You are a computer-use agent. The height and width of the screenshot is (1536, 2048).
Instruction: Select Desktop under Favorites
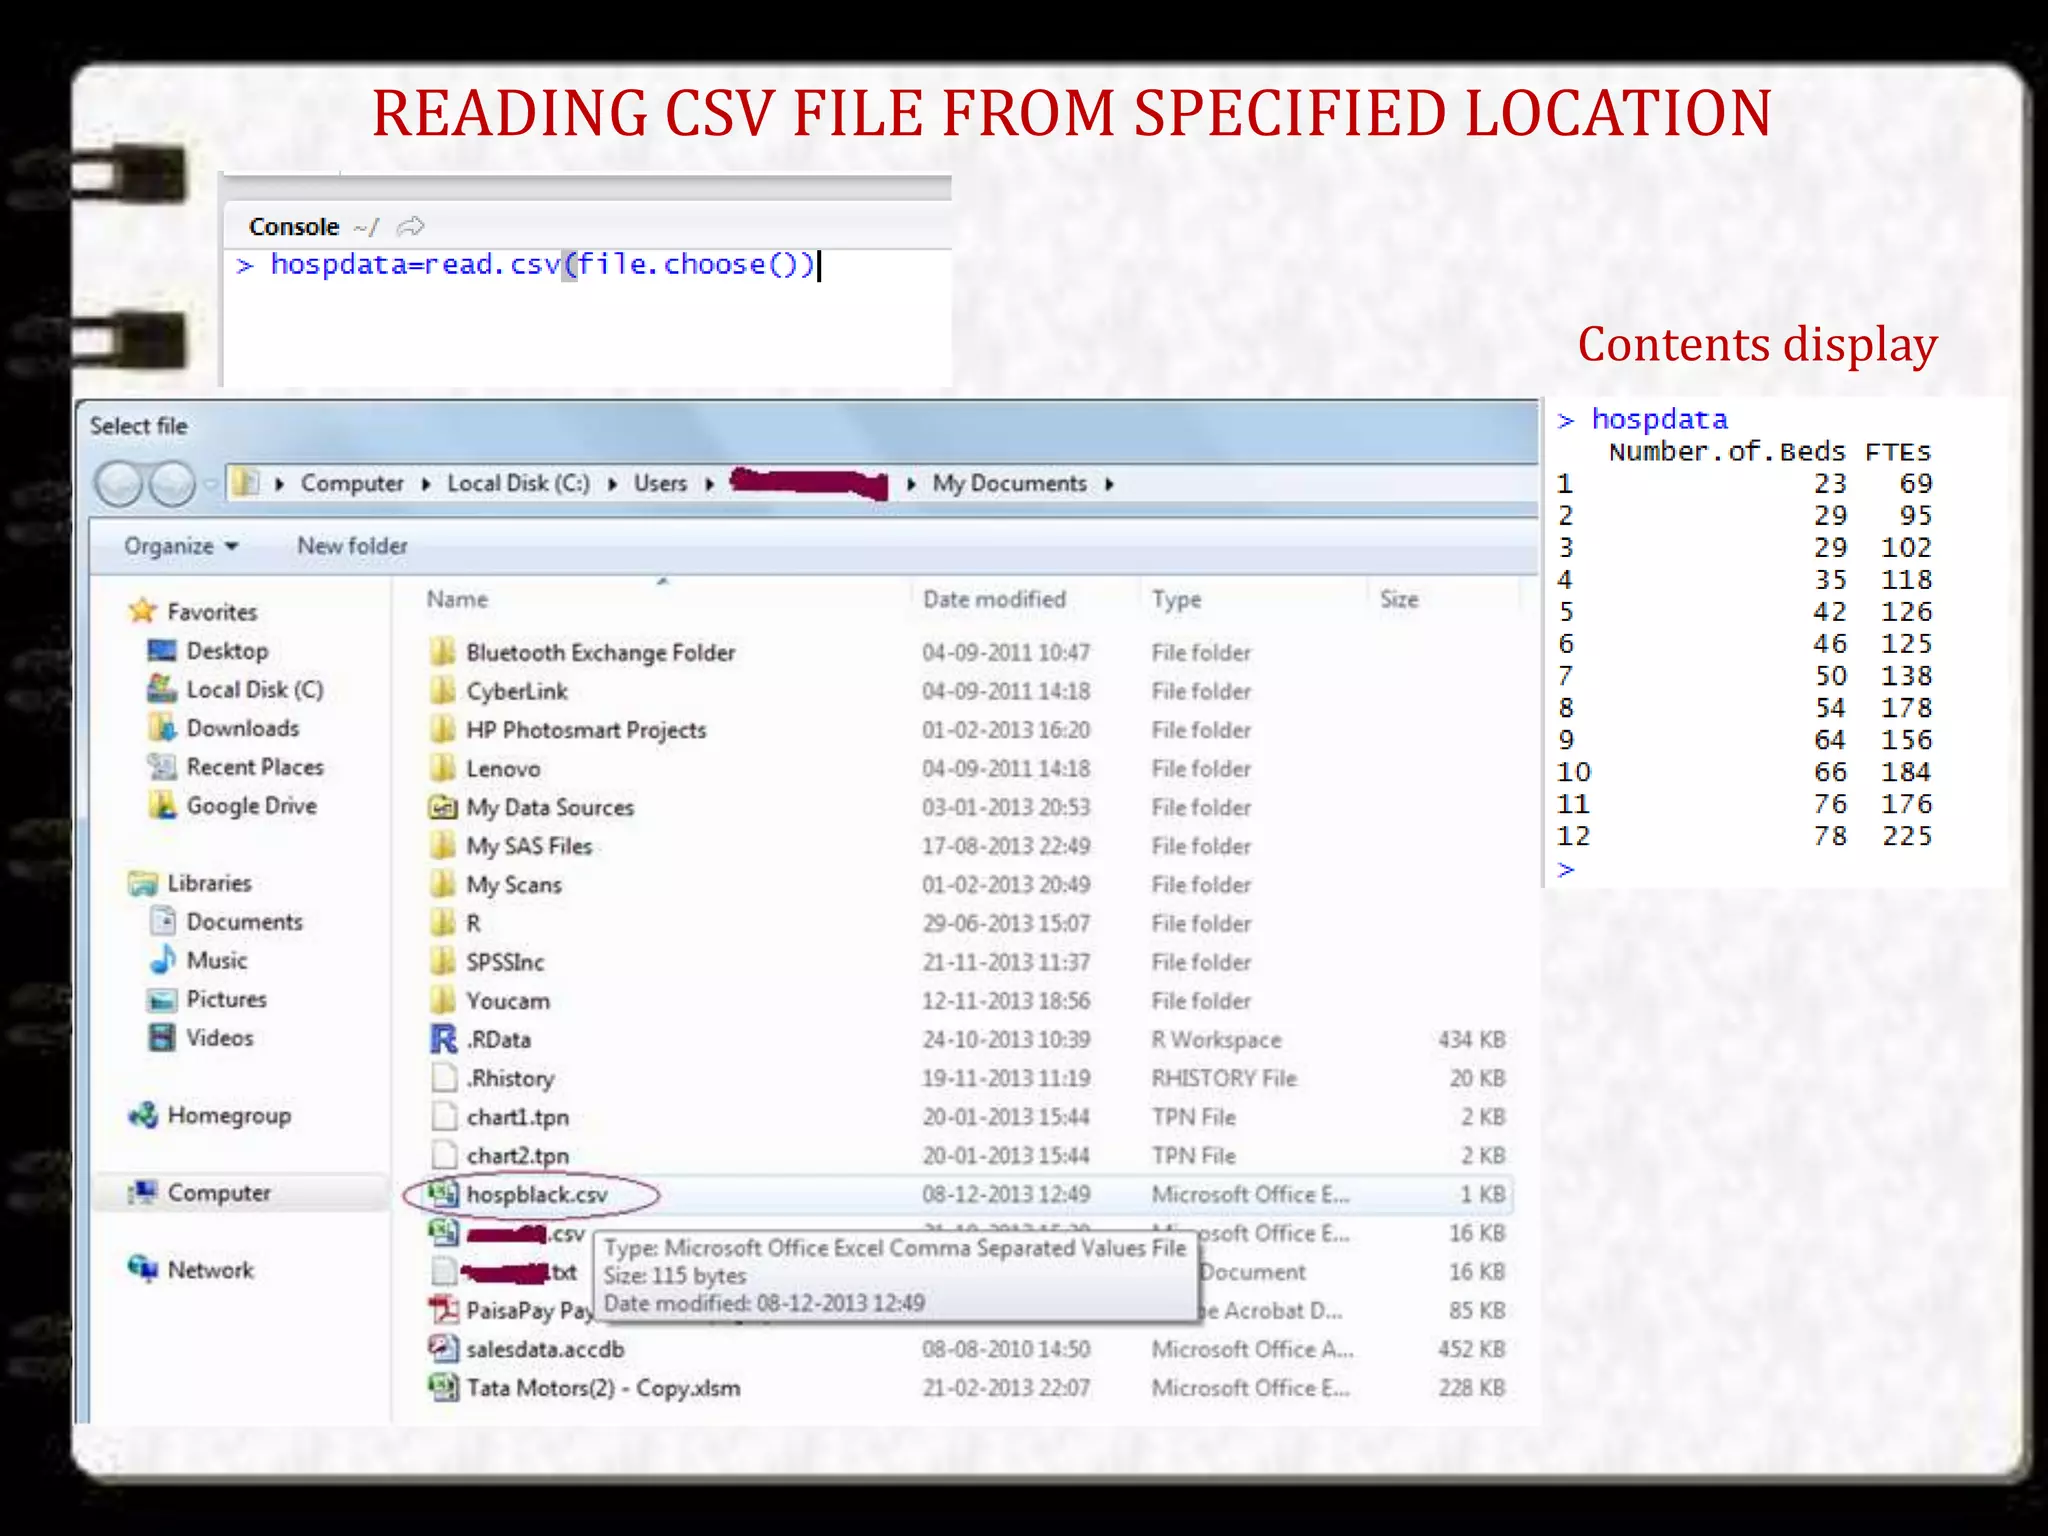[x=227, y=651]
